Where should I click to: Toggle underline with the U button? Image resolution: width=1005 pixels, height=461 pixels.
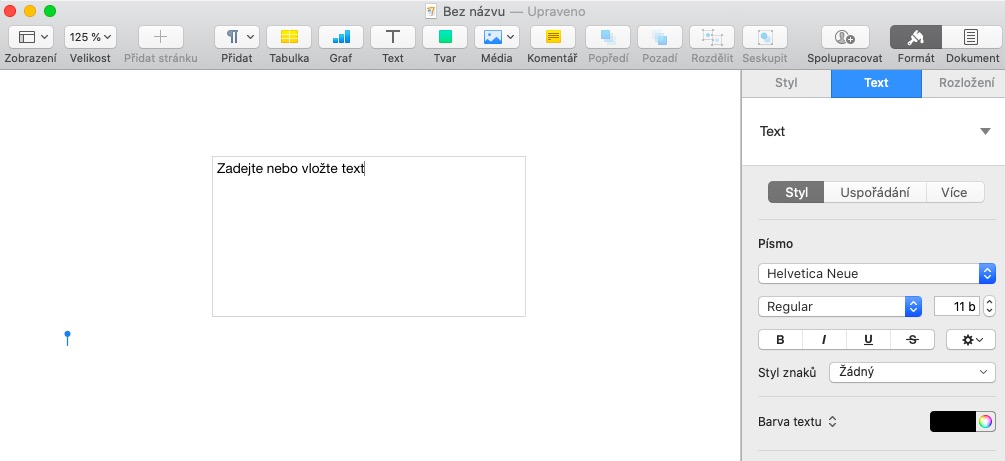[868, 340]
